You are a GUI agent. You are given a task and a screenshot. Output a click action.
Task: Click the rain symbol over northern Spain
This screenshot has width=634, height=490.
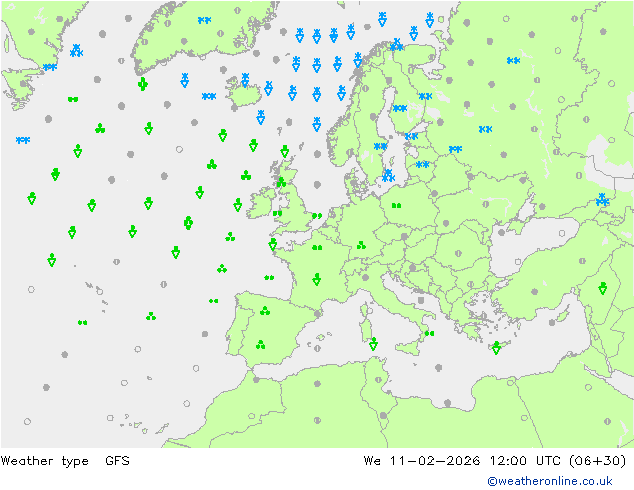point(265,311)
